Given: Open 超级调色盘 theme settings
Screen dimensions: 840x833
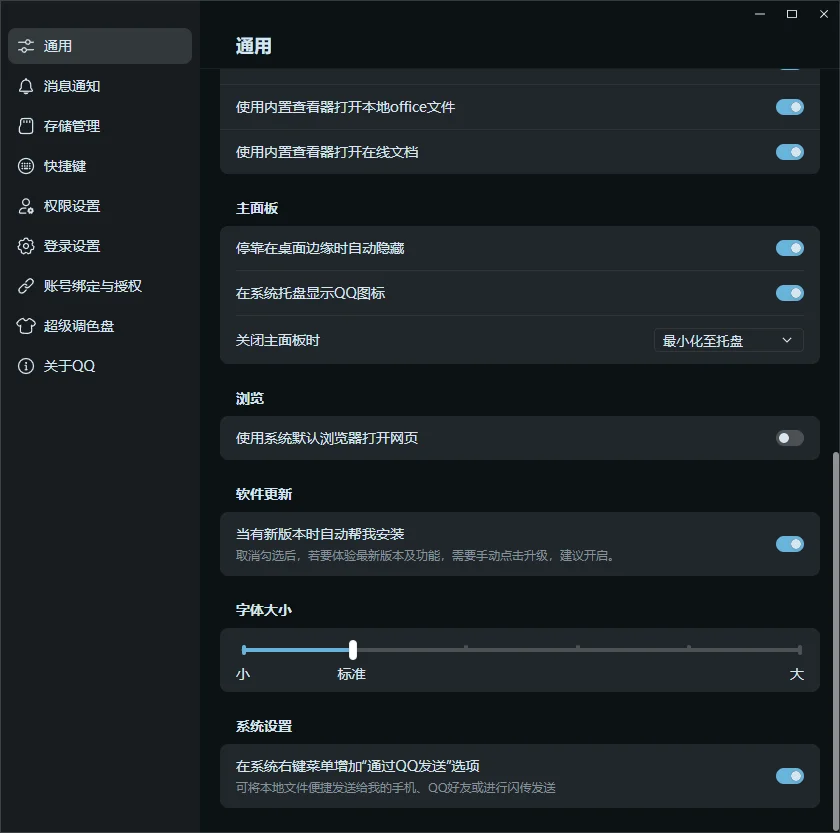Looking at the screenshot, I should pyautogui.click(x=100, y=326).
